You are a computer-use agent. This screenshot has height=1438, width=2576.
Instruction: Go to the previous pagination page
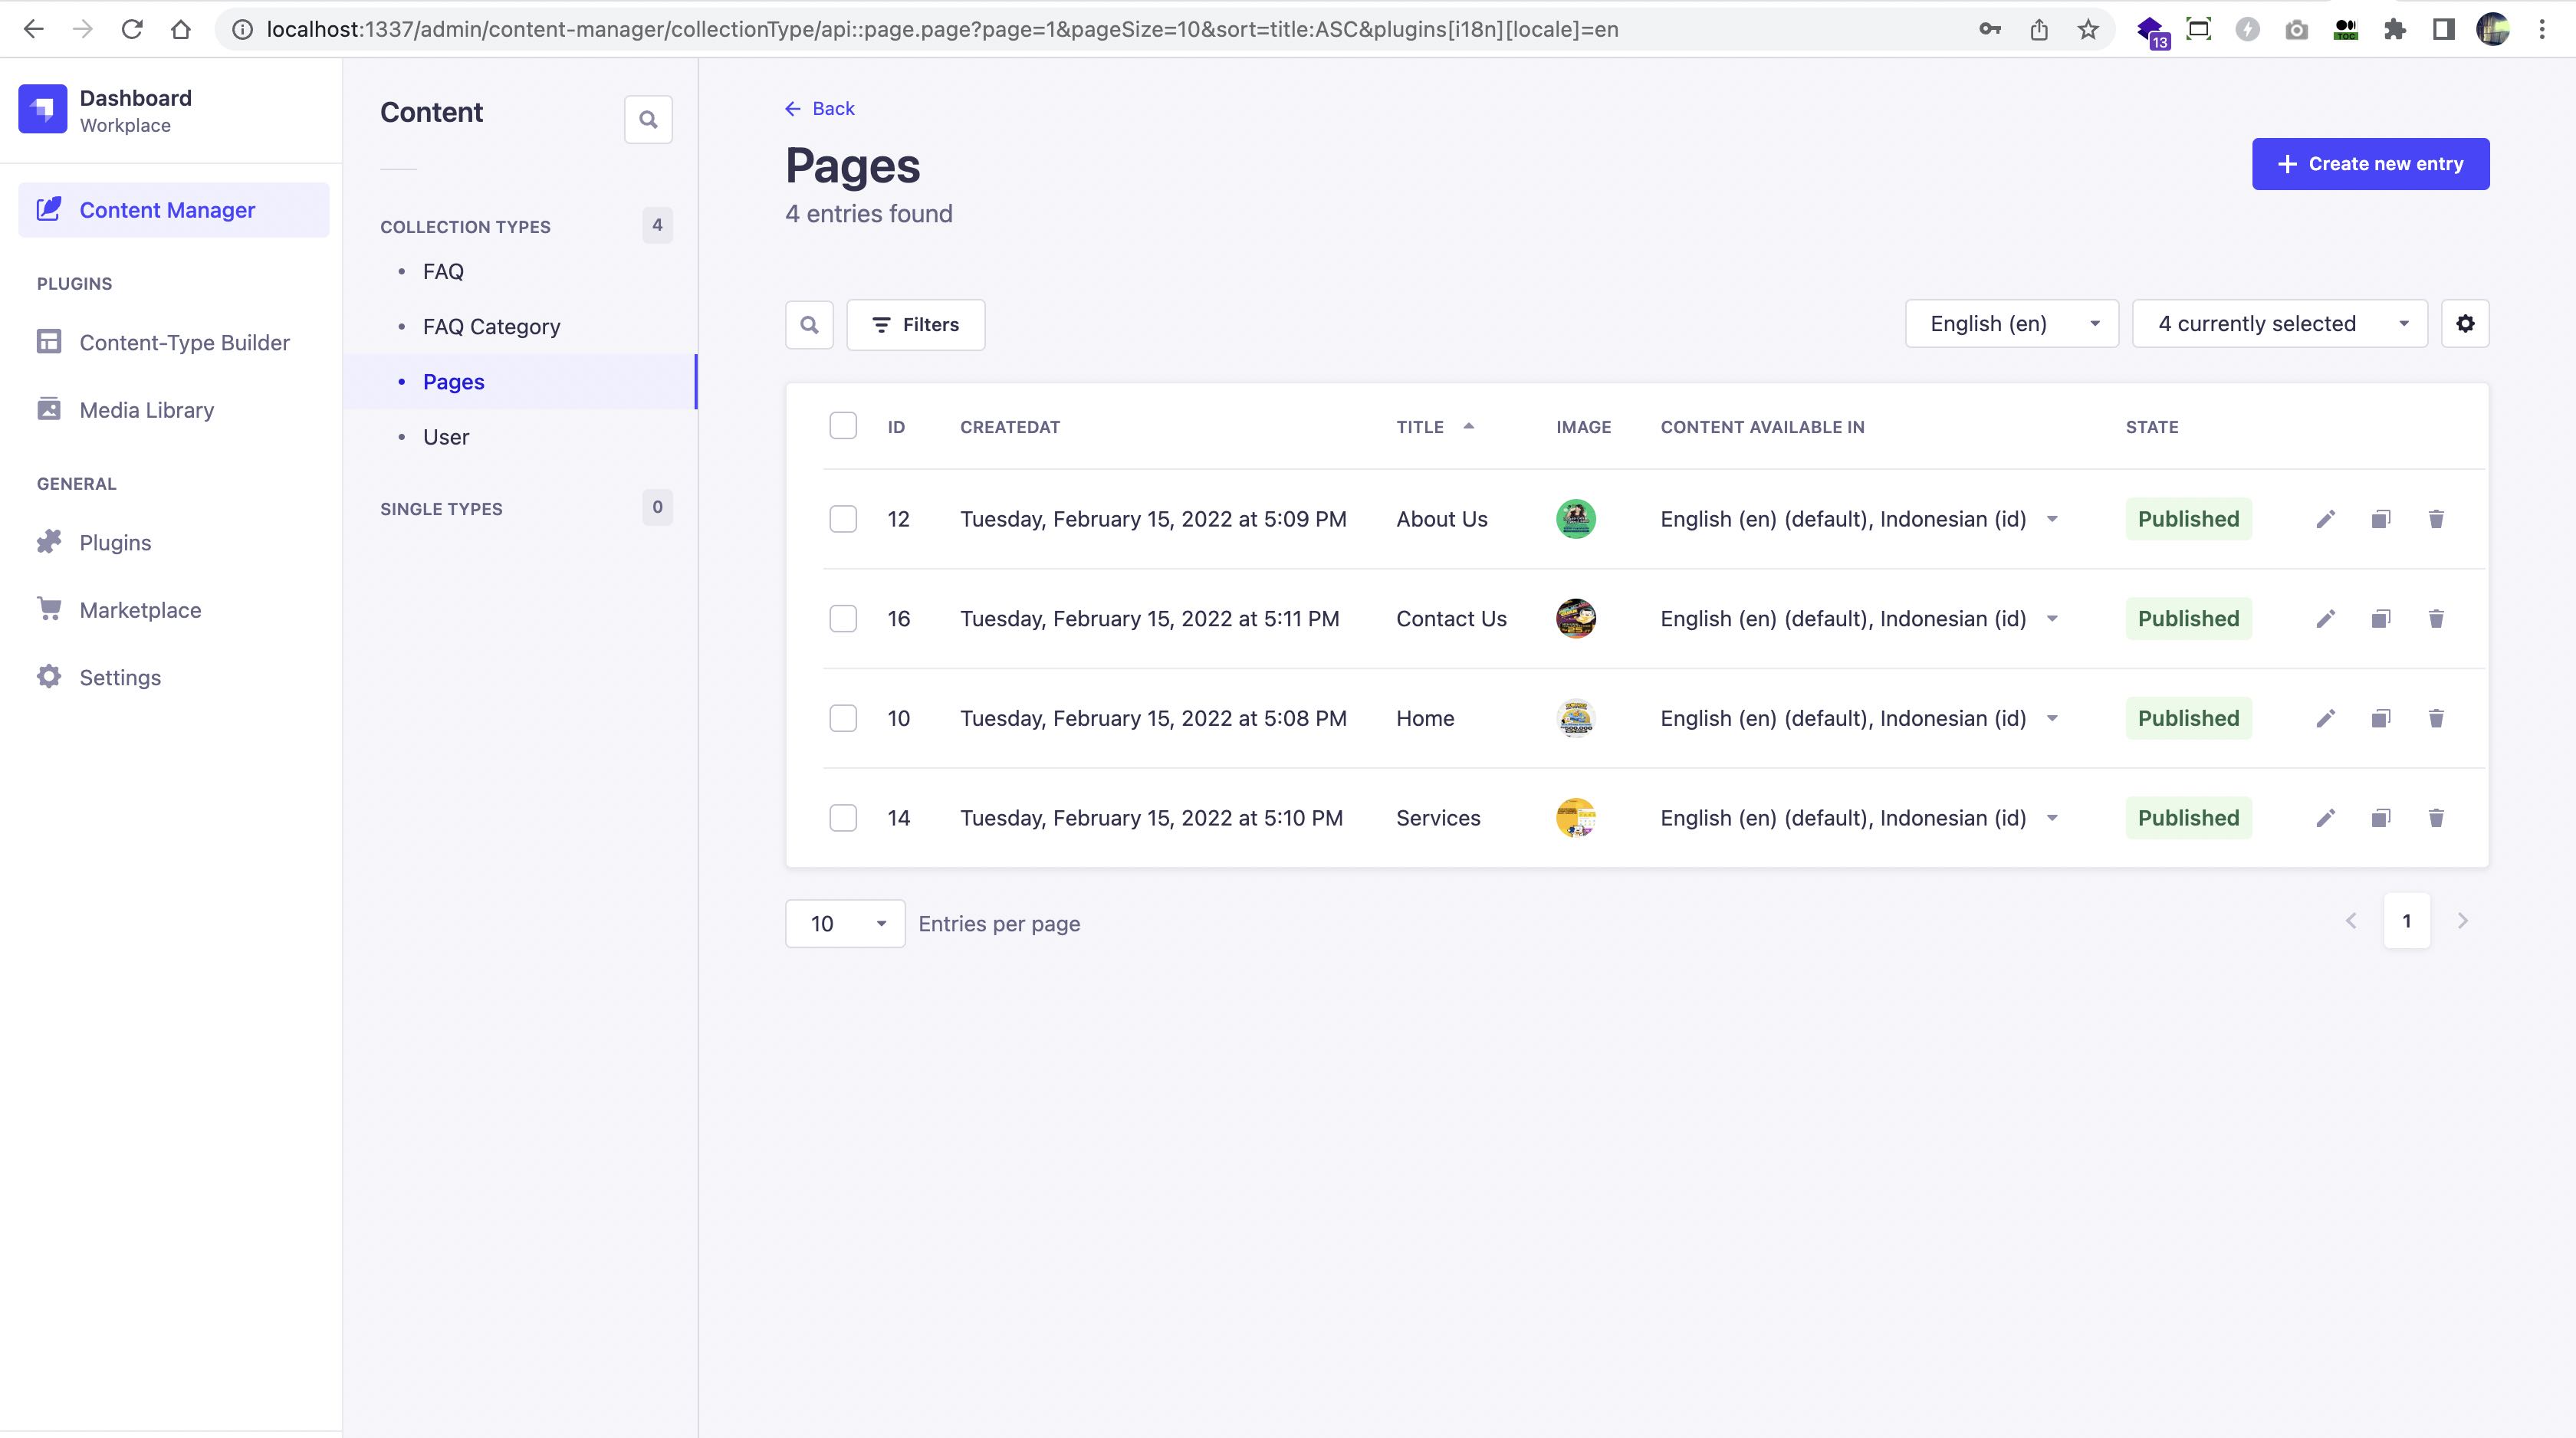pyautogui.click(x=2351, y=921)
